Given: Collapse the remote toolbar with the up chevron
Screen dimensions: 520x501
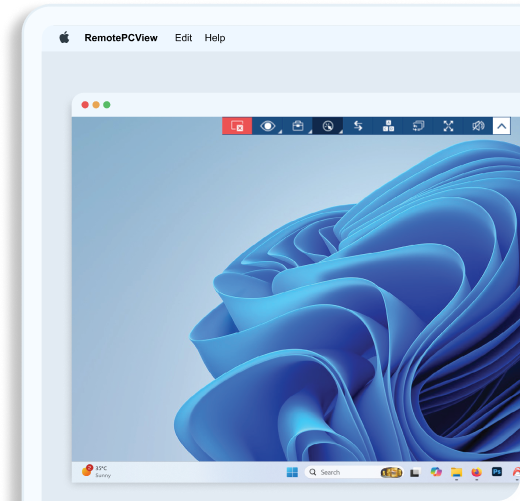Looking at the screenshot, I should click(502, 126).
